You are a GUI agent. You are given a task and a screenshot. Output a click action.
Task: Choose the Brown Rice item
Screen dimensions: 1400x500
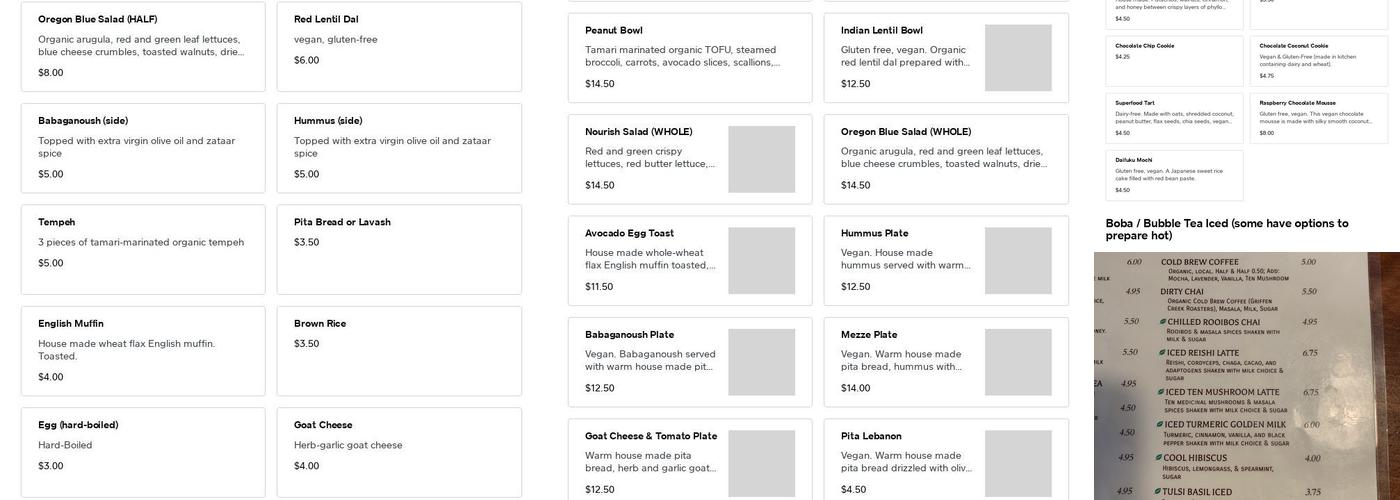(x=399, y=350)
